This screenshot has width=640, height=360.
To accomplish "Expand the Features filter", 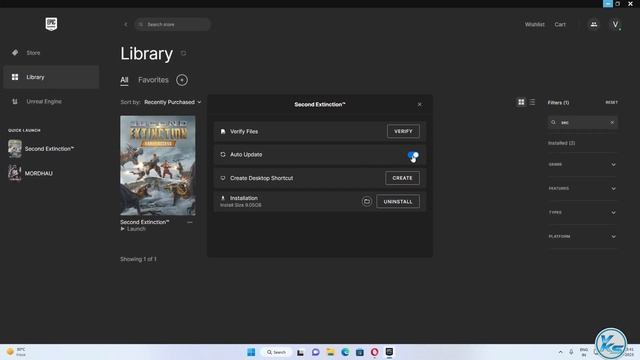I will [x=582, y=189].
